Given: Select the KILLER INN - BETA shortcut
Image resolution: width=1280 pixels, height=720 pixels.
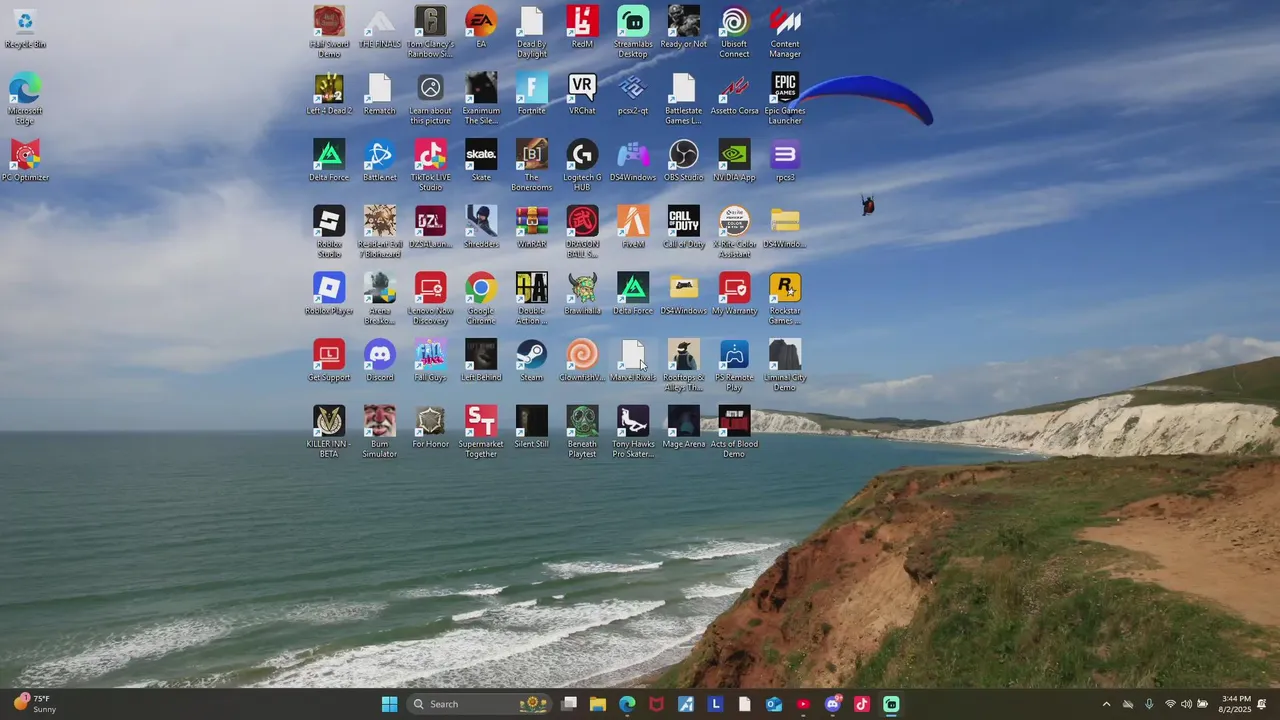Looking at the screenshot, I should coord(329,432).
